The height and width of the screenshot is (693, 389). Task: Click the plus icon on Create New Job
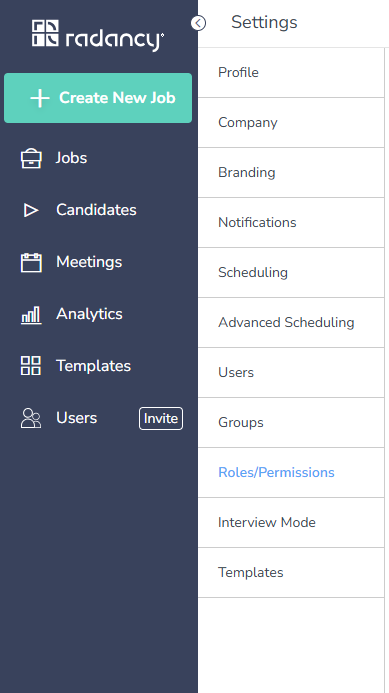tap(40, 98)
